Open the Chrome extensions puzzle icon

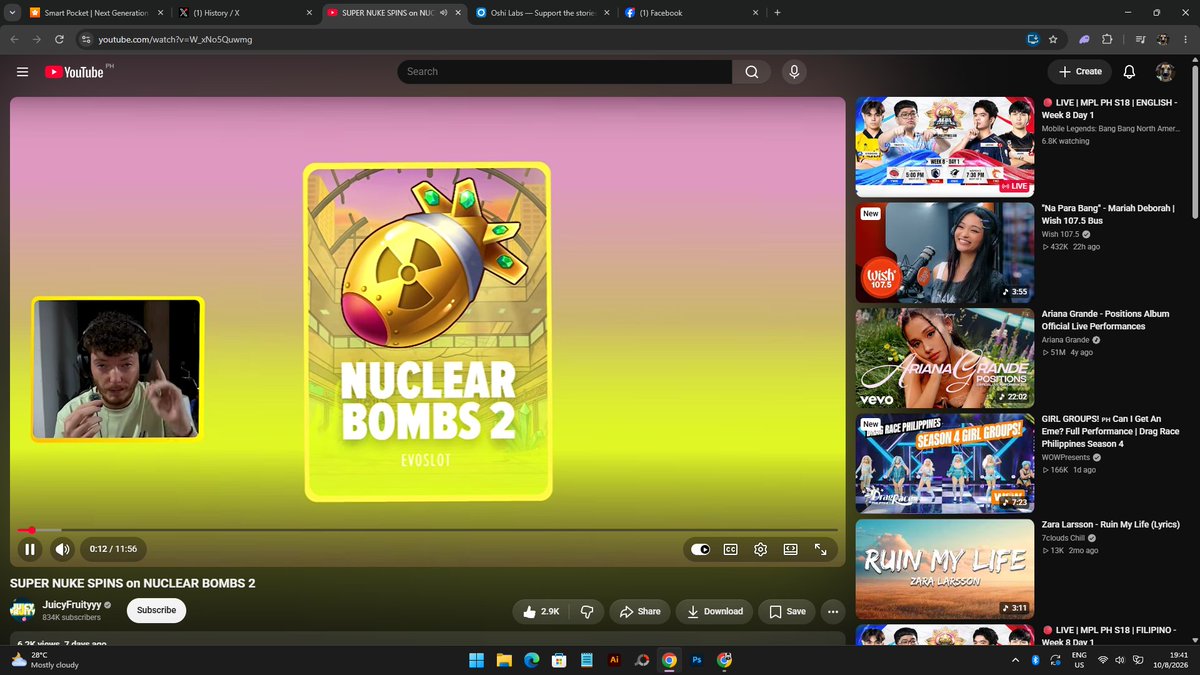coord(1107,39)
